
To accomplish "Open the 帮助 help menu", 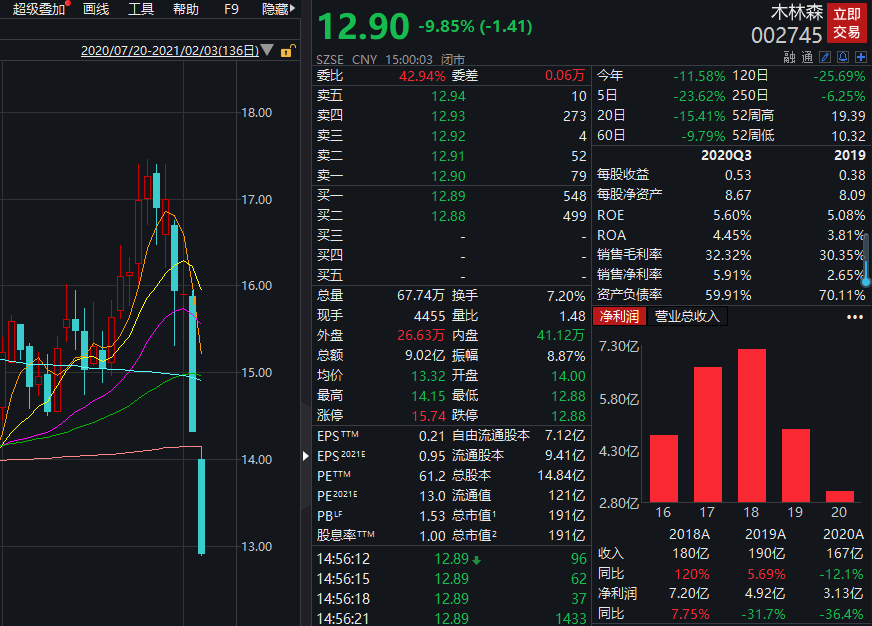I will tap(186, 9).
